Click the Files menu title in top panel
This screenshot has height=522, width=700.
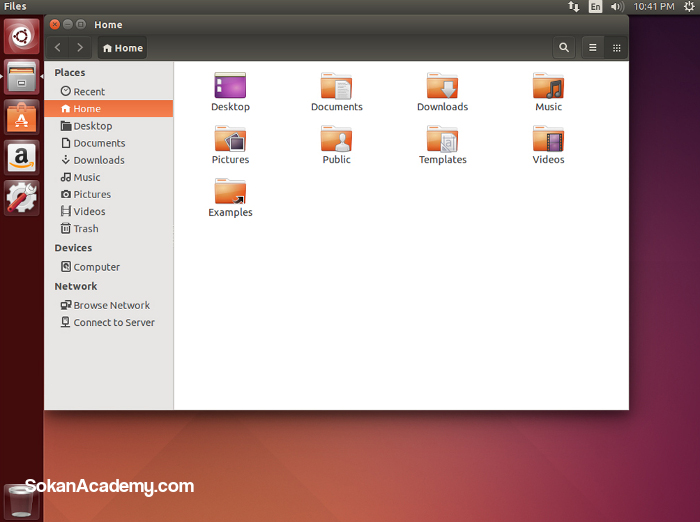coord(15,6)
